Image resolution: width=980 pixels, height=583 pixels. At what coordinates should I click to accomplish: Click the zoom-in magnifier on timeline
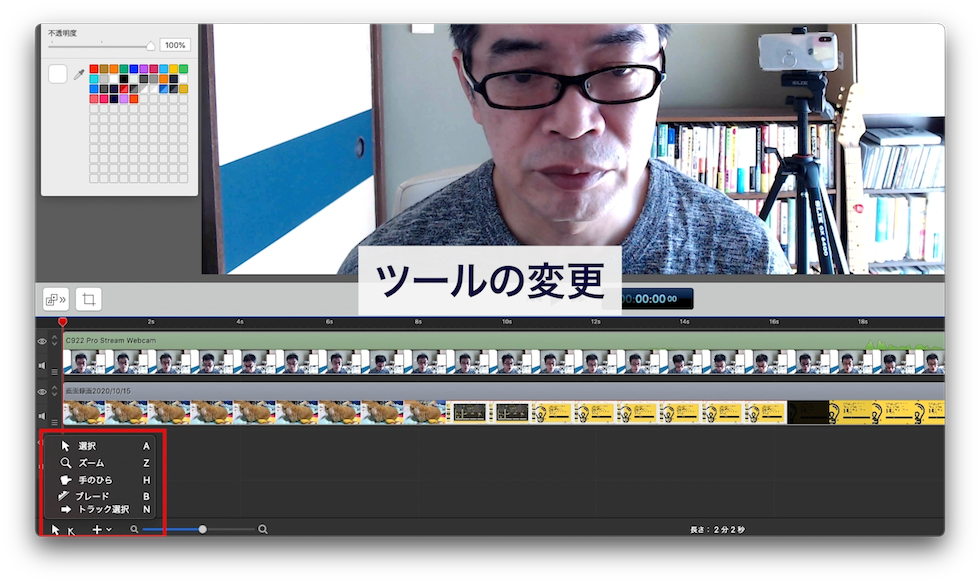coord(263,529)
